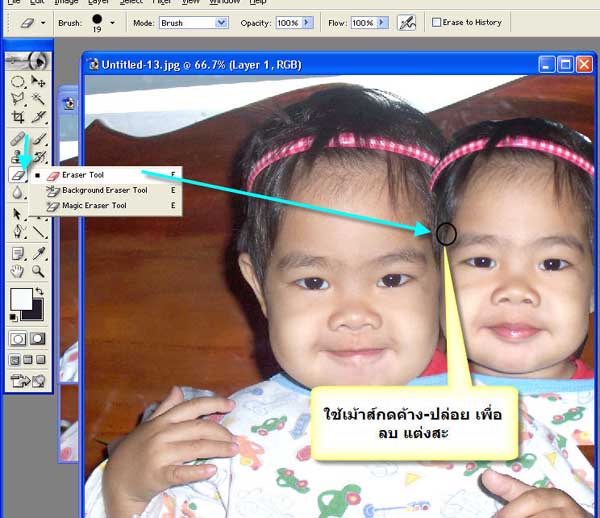Select the History Brush tool

point(38,156)
